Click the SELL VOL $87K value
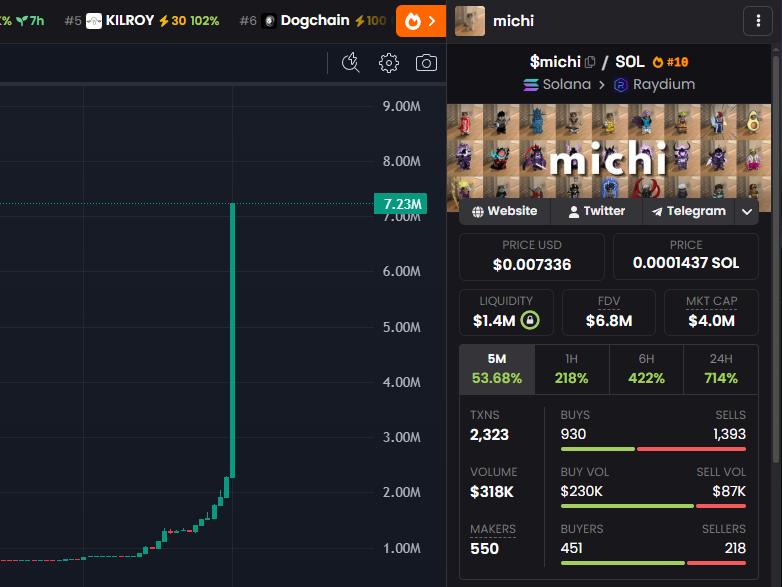The height and width of the screenshot is (587, 782). [729, 491]
